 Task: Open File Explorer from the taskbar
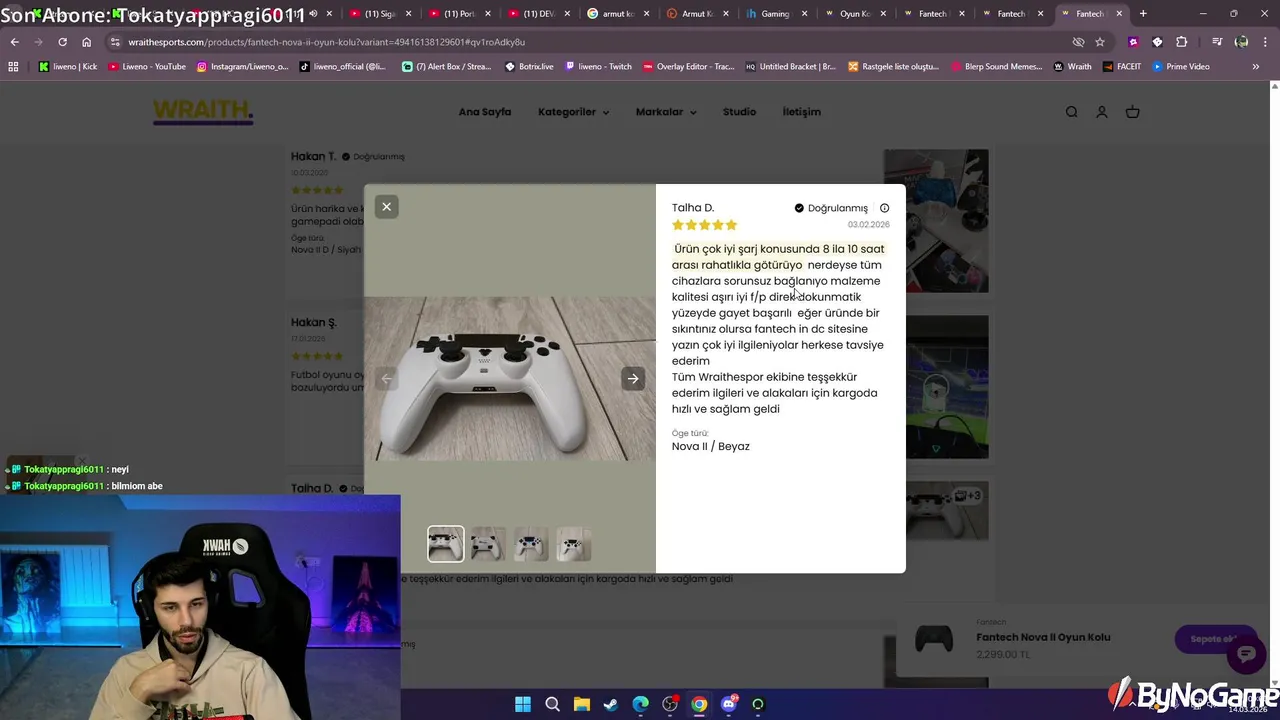point(581,704)
